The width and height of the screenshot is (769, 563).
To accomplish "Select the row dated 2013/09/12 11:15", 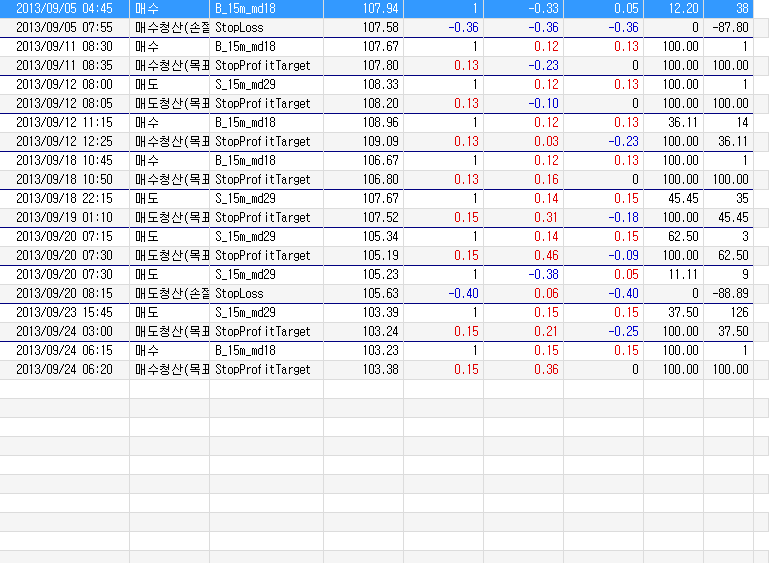I will point(376,123).
